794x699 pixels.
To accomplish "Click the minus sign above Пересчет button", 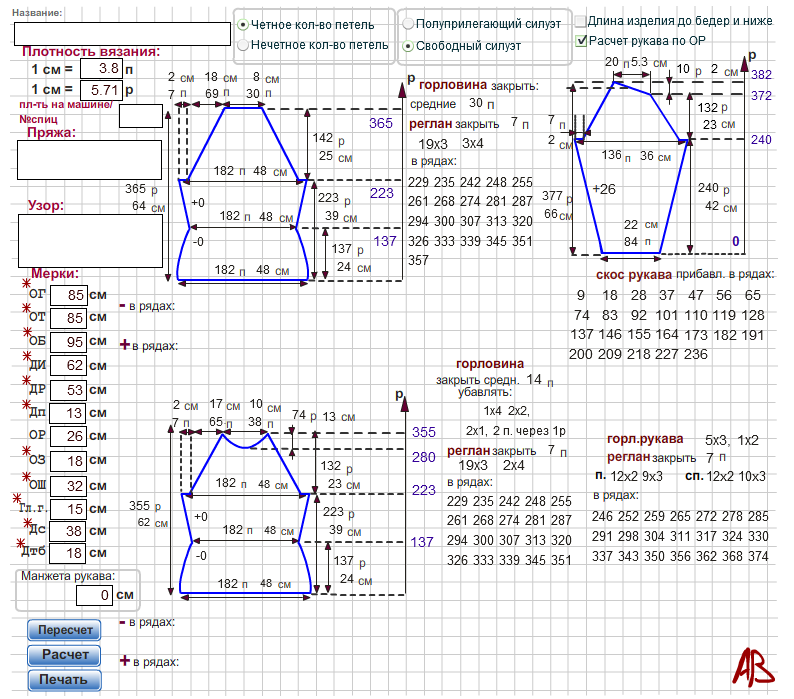I will [x=123, y=622].
